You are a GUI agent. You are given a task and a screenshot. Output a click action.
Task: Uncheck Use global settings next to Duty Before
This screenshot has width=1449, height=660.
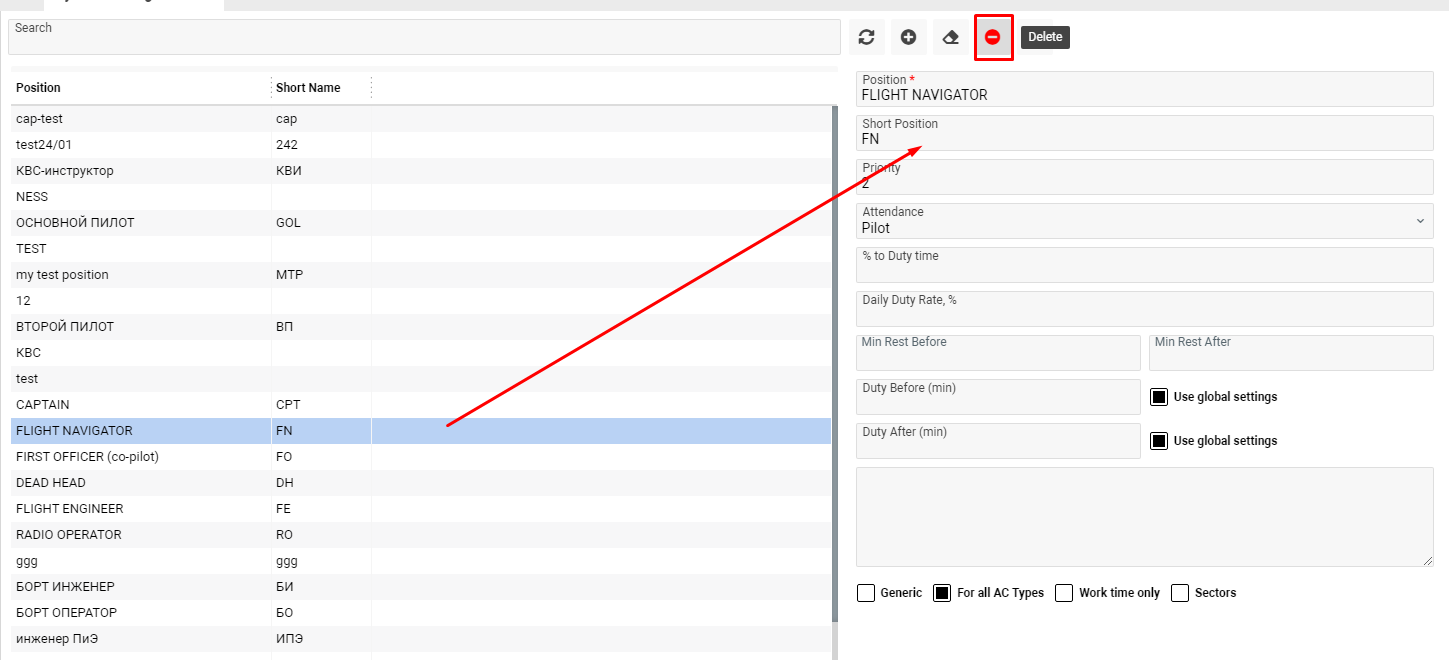1158,396
